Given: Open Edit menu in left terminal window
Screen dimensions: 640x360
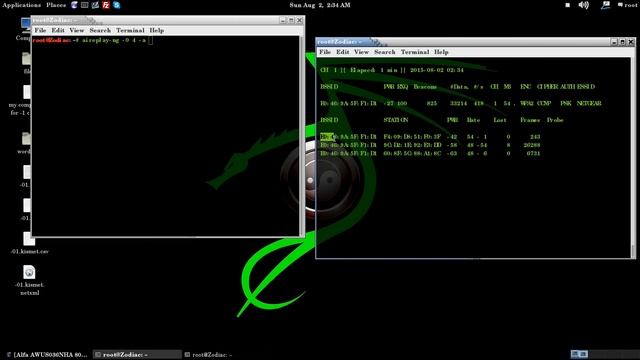Looking at the screenshot, I should point(58,30).
